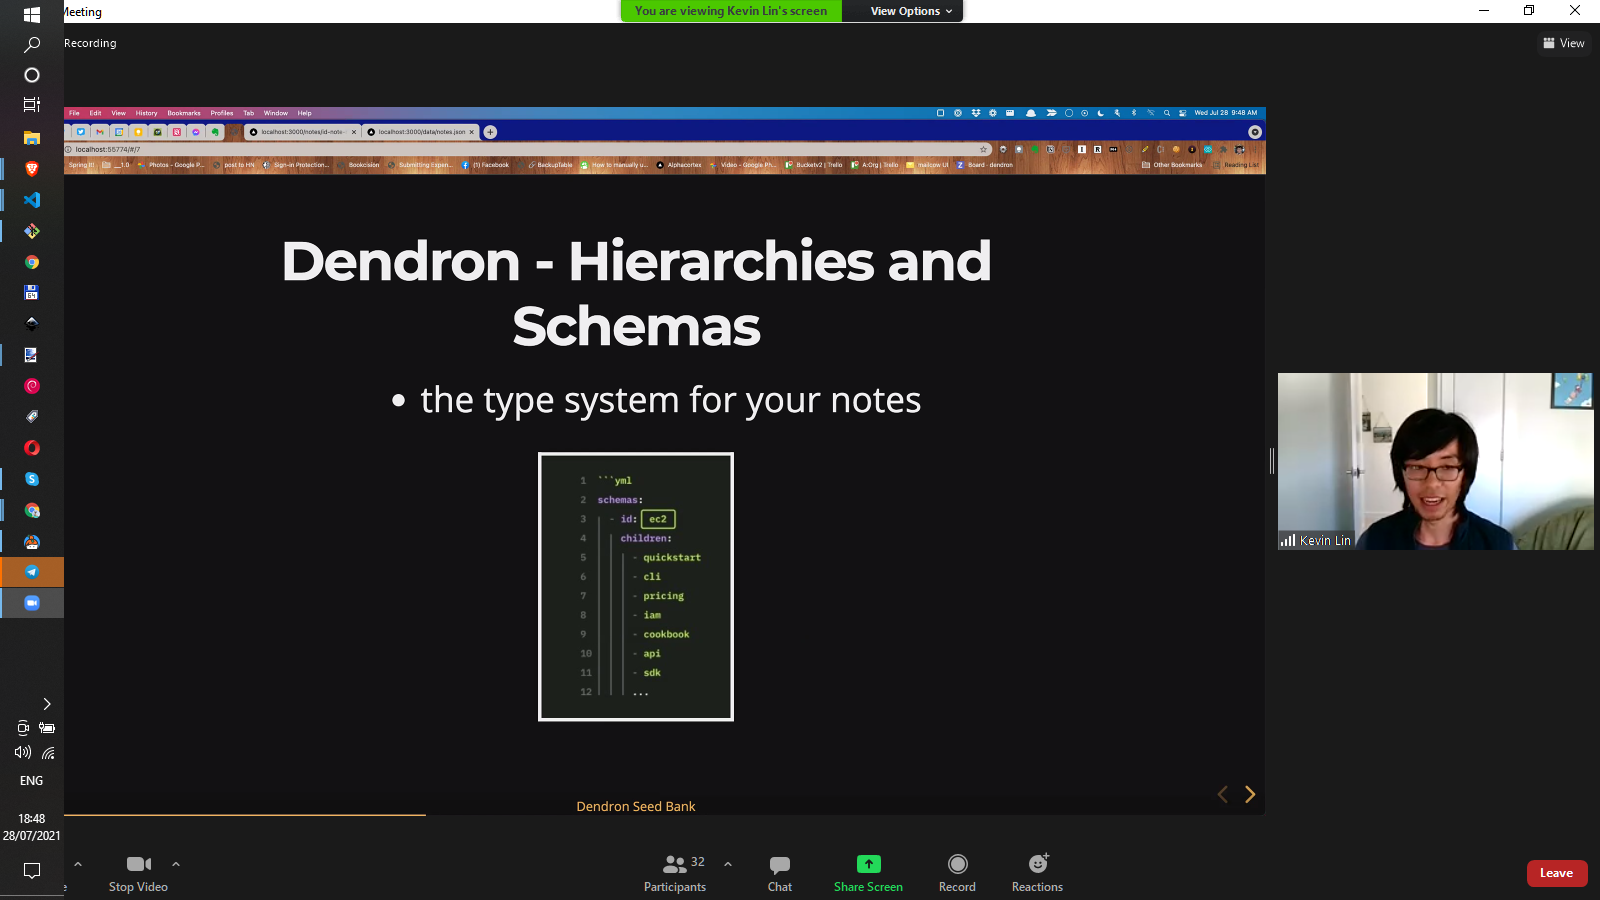Open Brave browser from taskbar
The height and width of the screenshot is (900, 1600).
click(32, 169)
